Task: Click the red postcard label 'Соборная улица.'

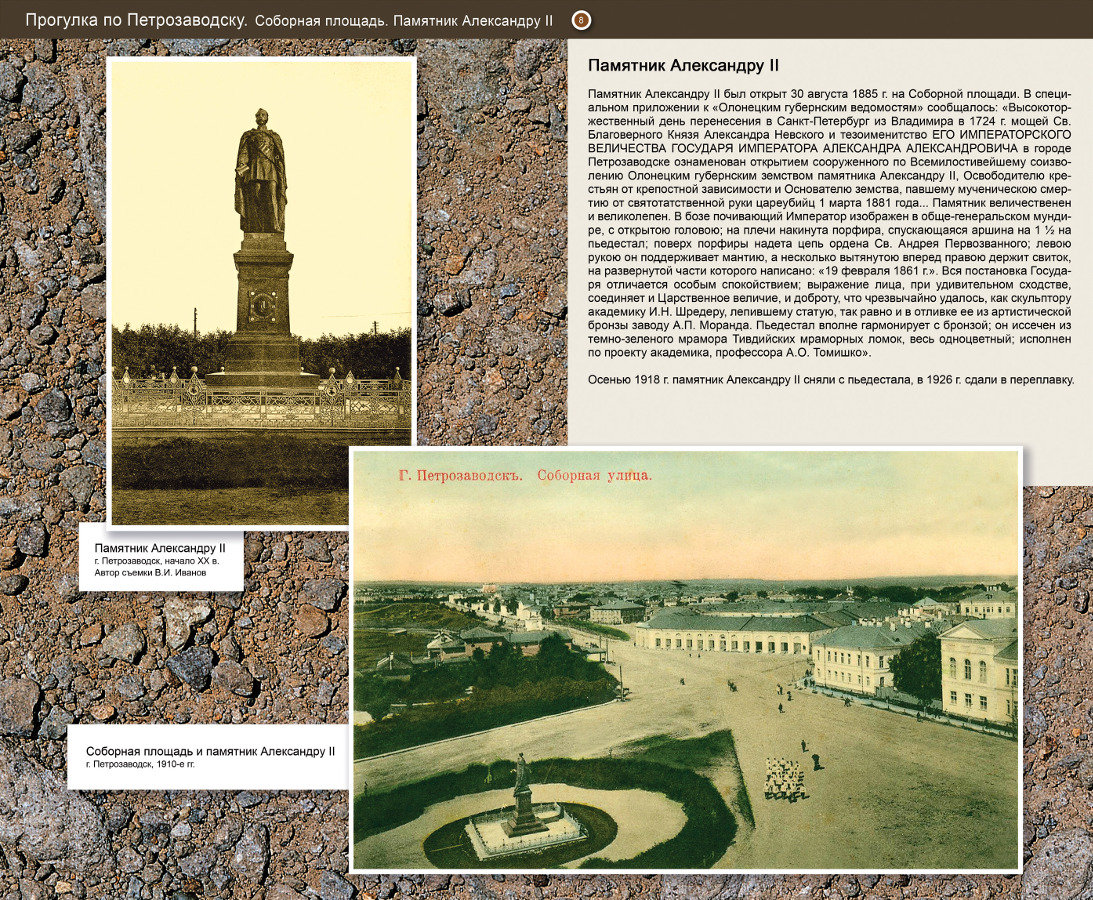Action: [595, 475]
